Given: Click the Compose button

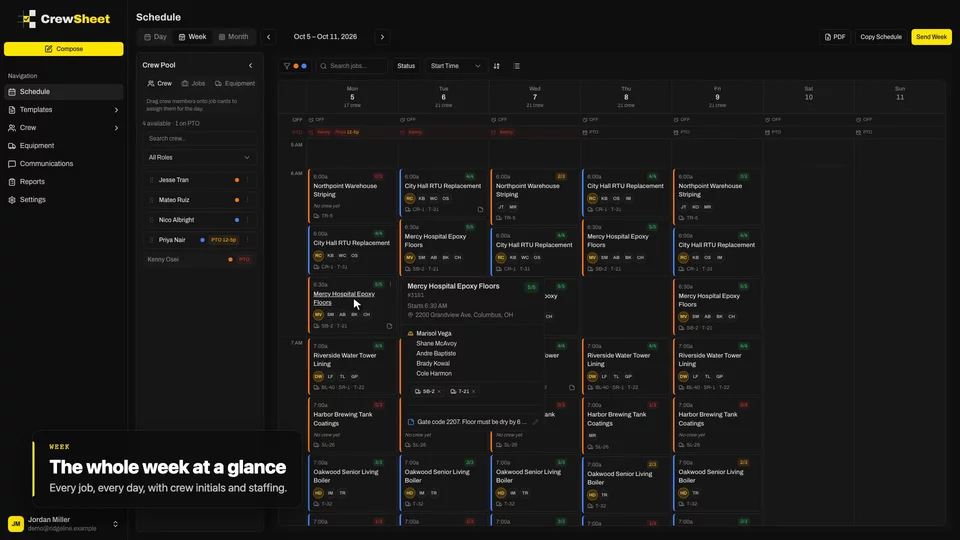Looking at the screenshot, I should pyautogui.click(x=64, y=49).
